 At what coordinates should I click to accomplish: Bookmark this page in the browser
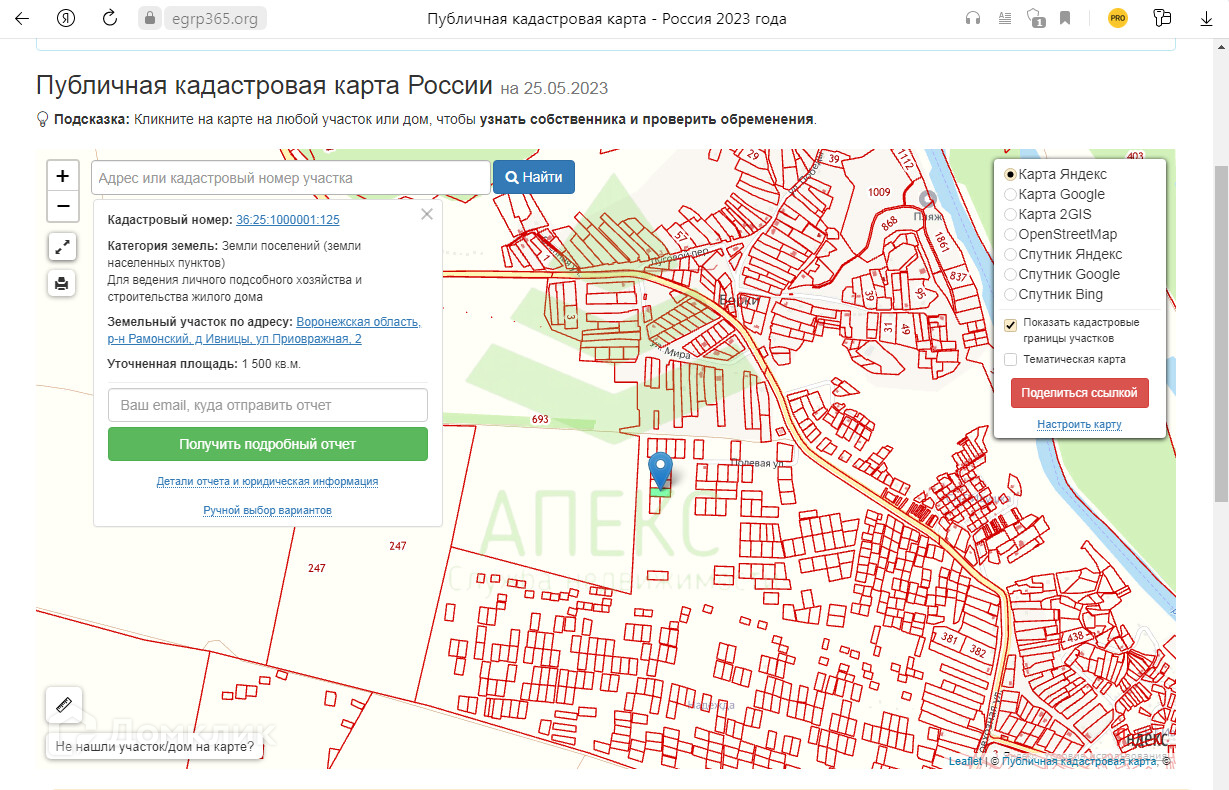tap(1065, 18)
